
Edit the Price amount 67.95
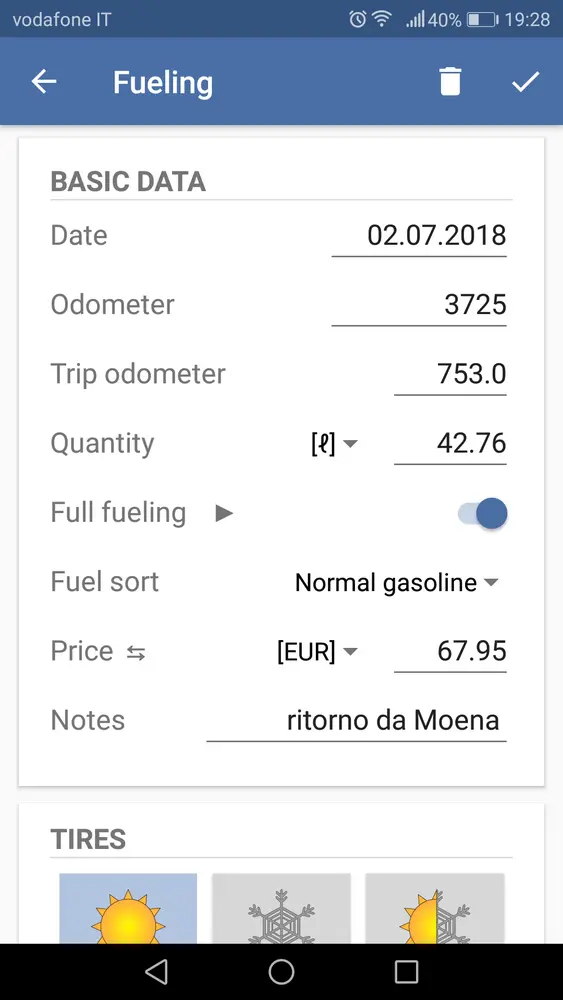[x=450, y=652]
